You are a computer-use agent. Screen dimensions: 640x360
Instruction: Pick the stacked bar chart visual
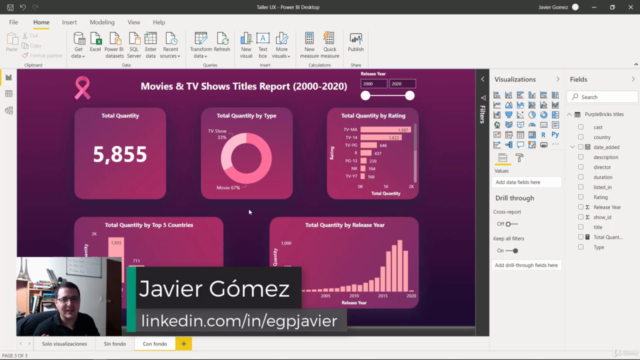click(497, 95)
